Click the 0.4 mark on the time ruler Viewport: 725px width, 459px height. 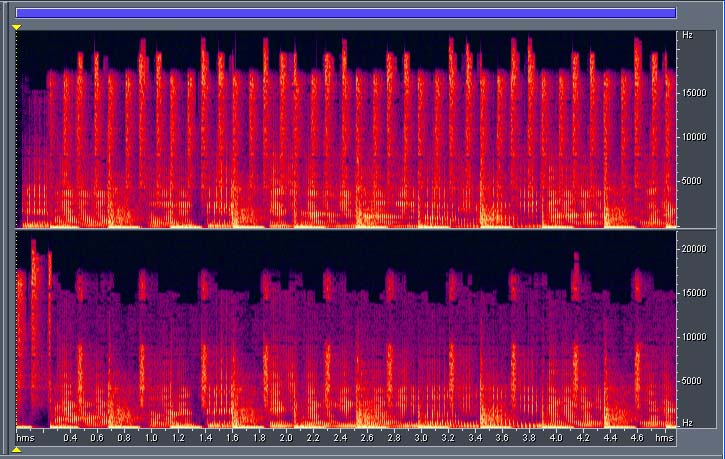pyautogui.click(x=70, y=438)
